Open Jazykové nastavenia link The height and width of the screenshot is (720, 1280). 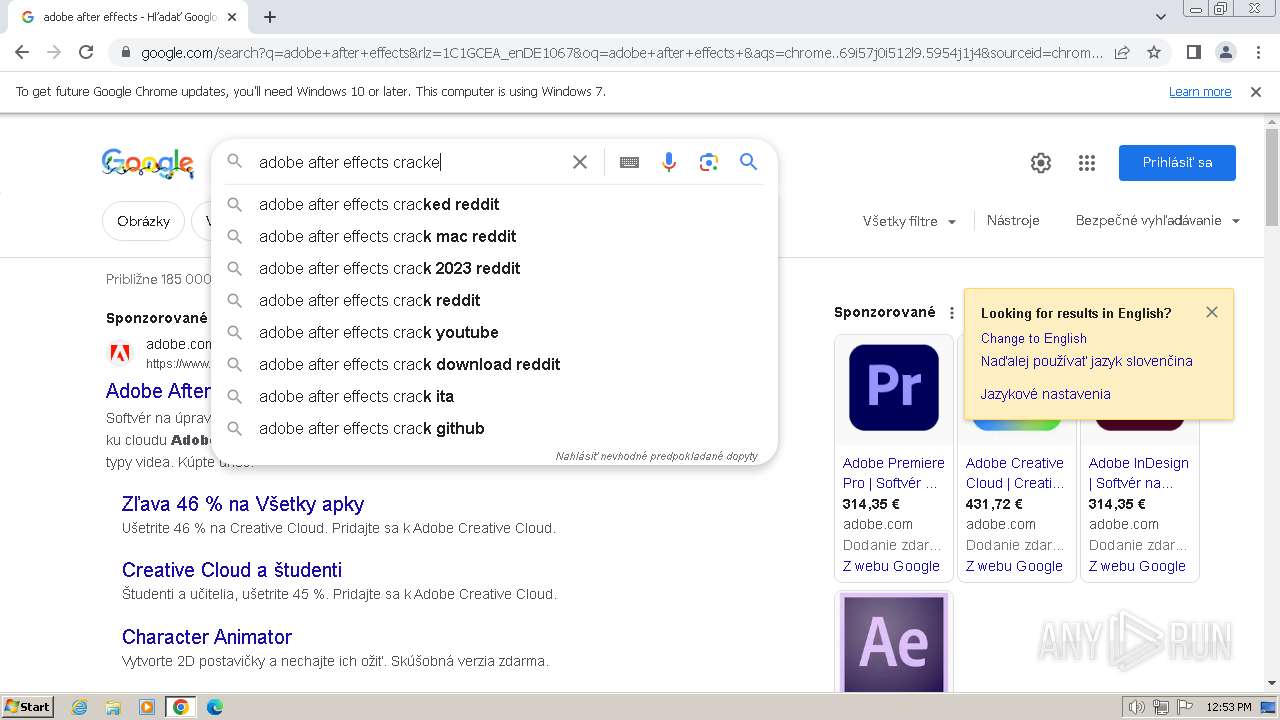[1045, 394]
